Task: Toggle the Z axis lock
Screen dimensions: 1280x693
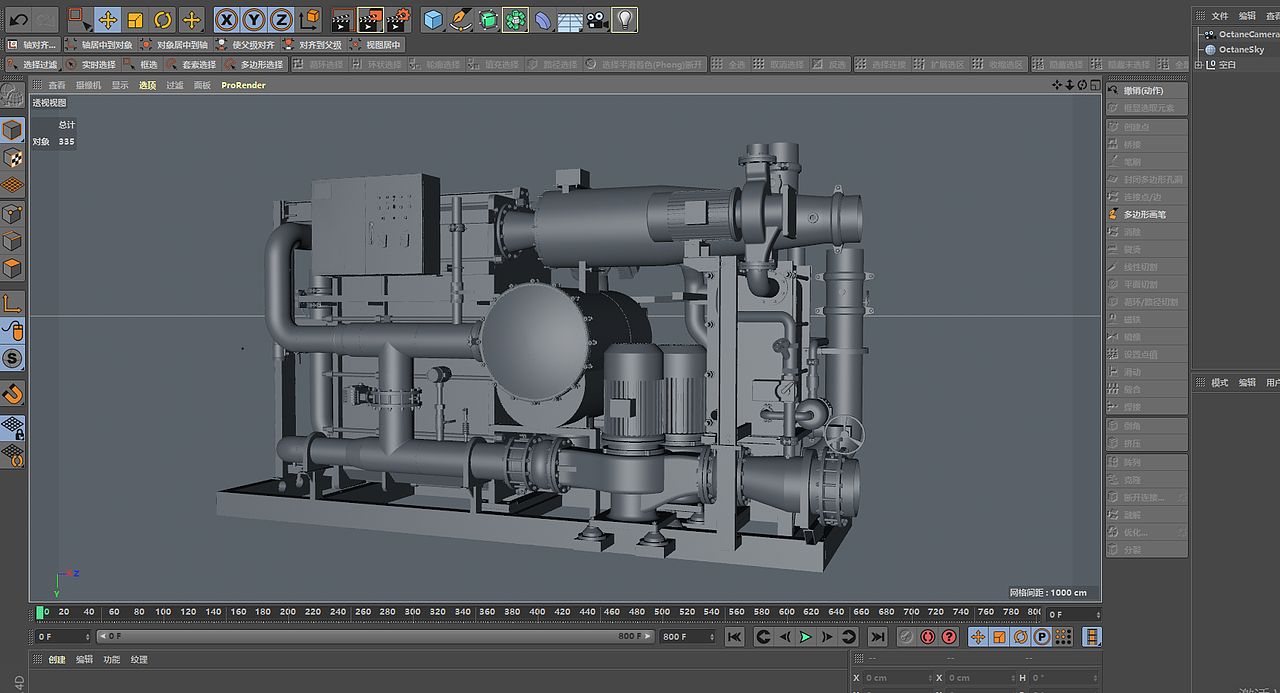Action: click(x=282, y=19)
